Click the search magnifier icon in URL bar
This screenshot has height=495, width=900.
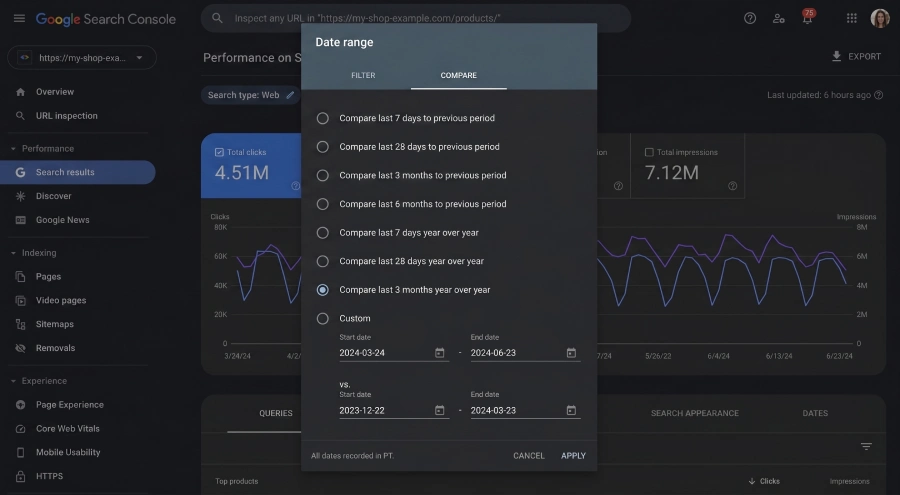[x=217, y=18]
